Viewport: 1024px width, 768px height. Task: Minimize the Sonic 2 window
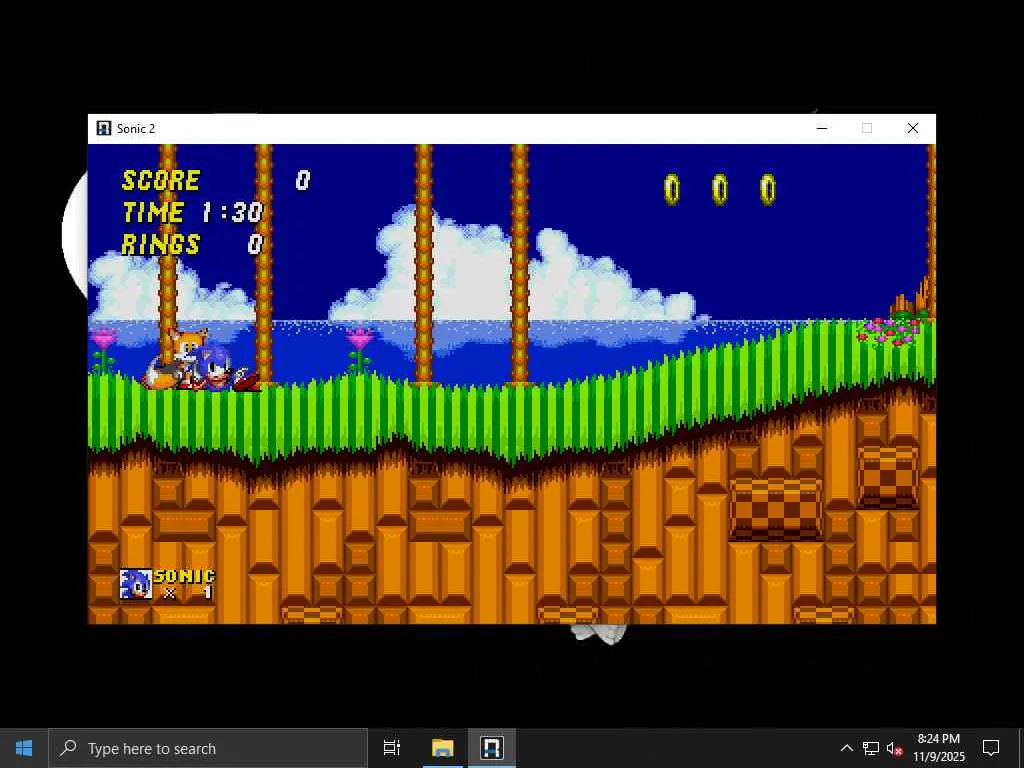(x=822, y=128)
